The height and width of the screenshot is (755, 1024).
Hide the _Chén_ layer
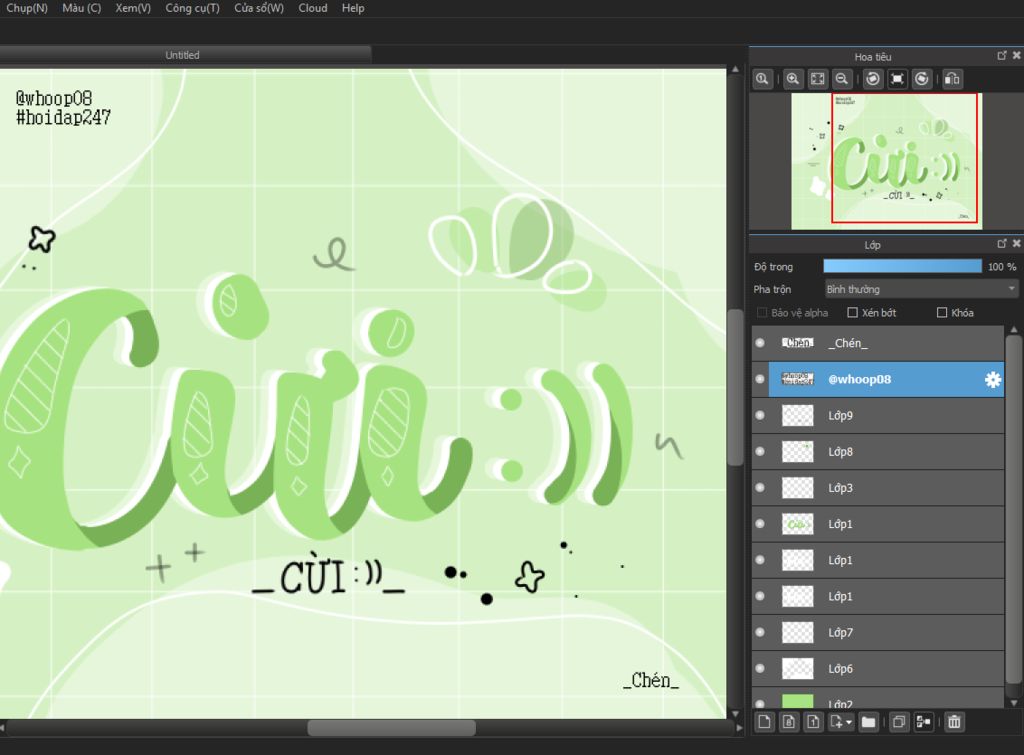coord(760,343)
